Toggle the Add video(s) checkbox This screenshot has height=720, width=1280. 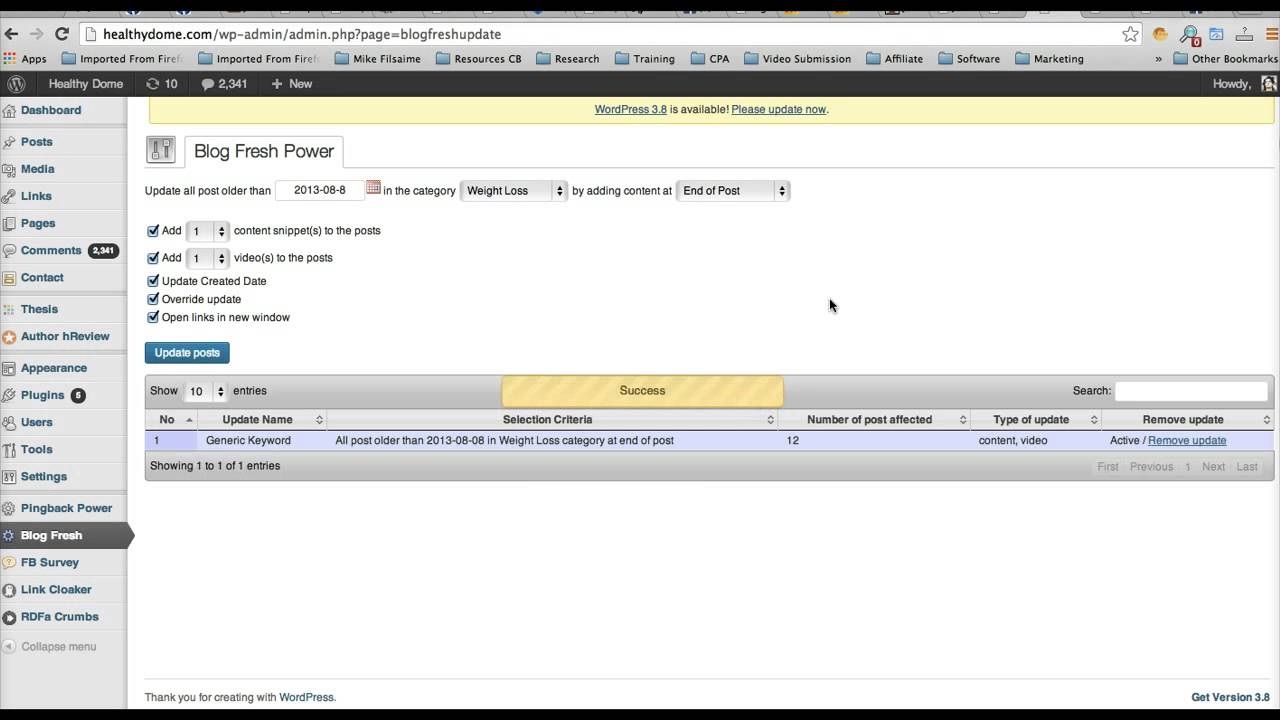[x=153, y=257]
